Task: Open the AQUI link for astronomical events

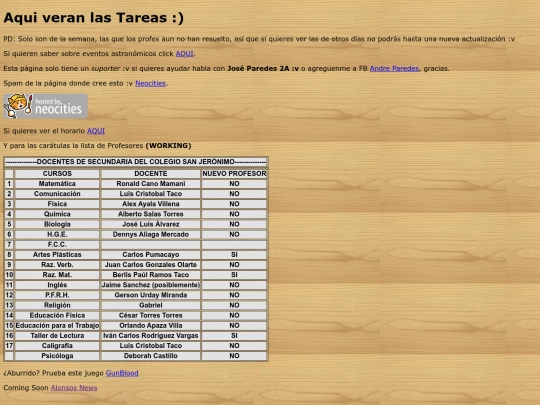Action: click(x=184, y=54)
